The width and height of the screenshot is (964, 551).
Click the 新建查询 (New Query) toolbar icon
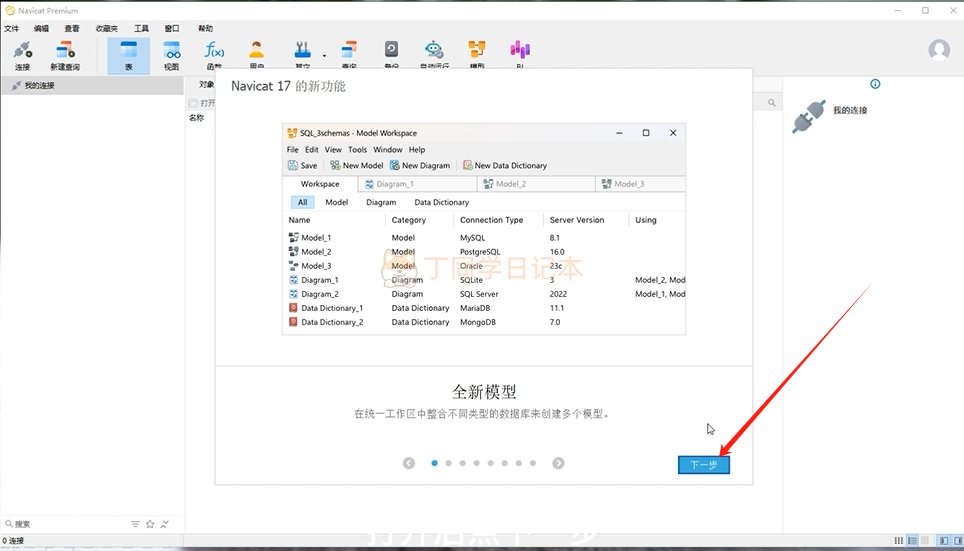point(65,54)
